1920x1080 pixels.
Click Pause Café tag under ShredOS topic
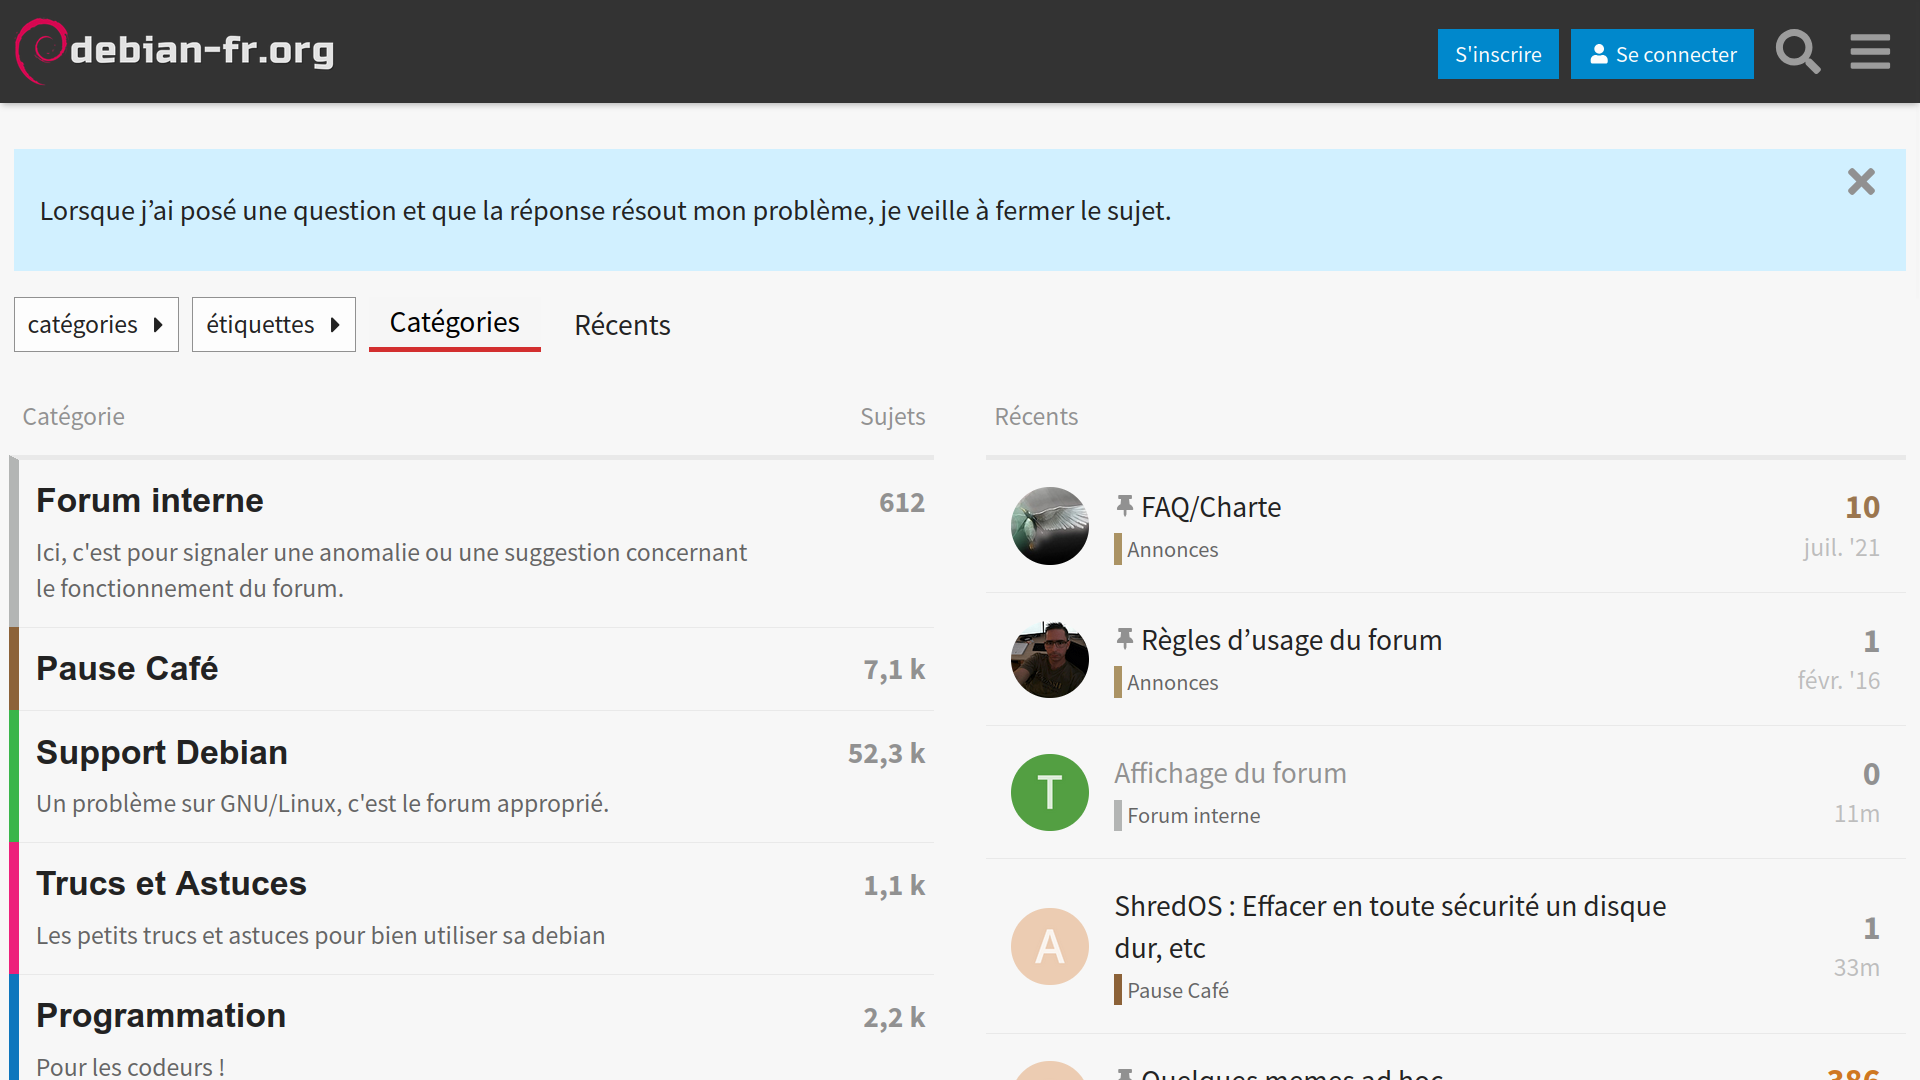coord(1171,990)
